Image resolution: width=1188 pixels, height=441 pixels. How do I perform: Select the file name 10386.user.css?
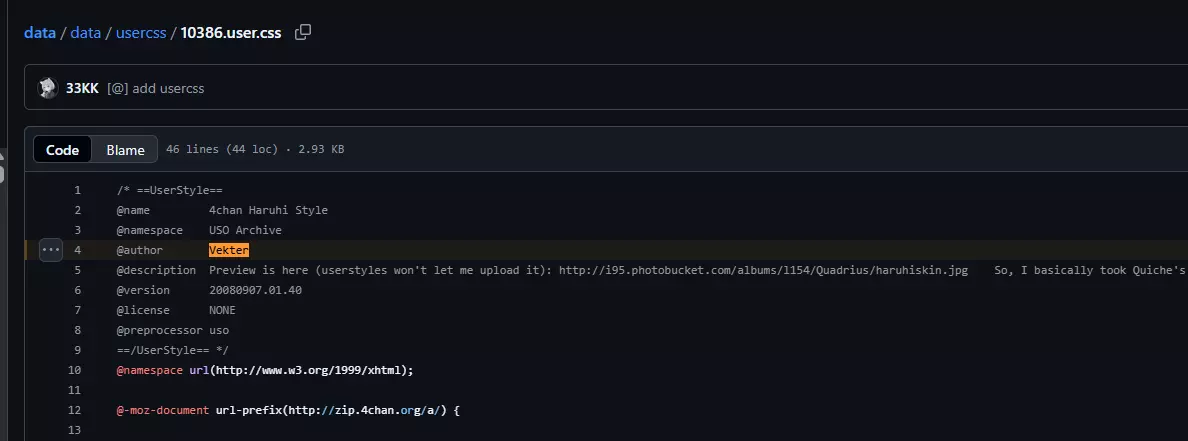click(x=231, y=33)
